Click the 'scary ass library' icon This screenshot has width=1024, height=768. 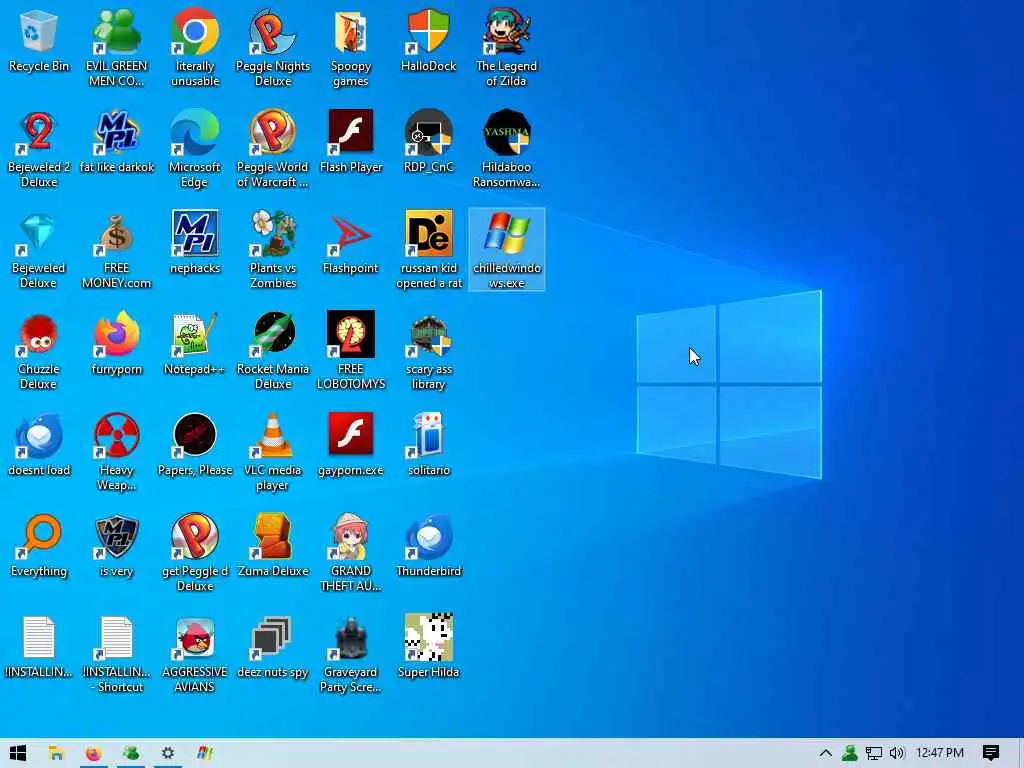click(428, 351)
